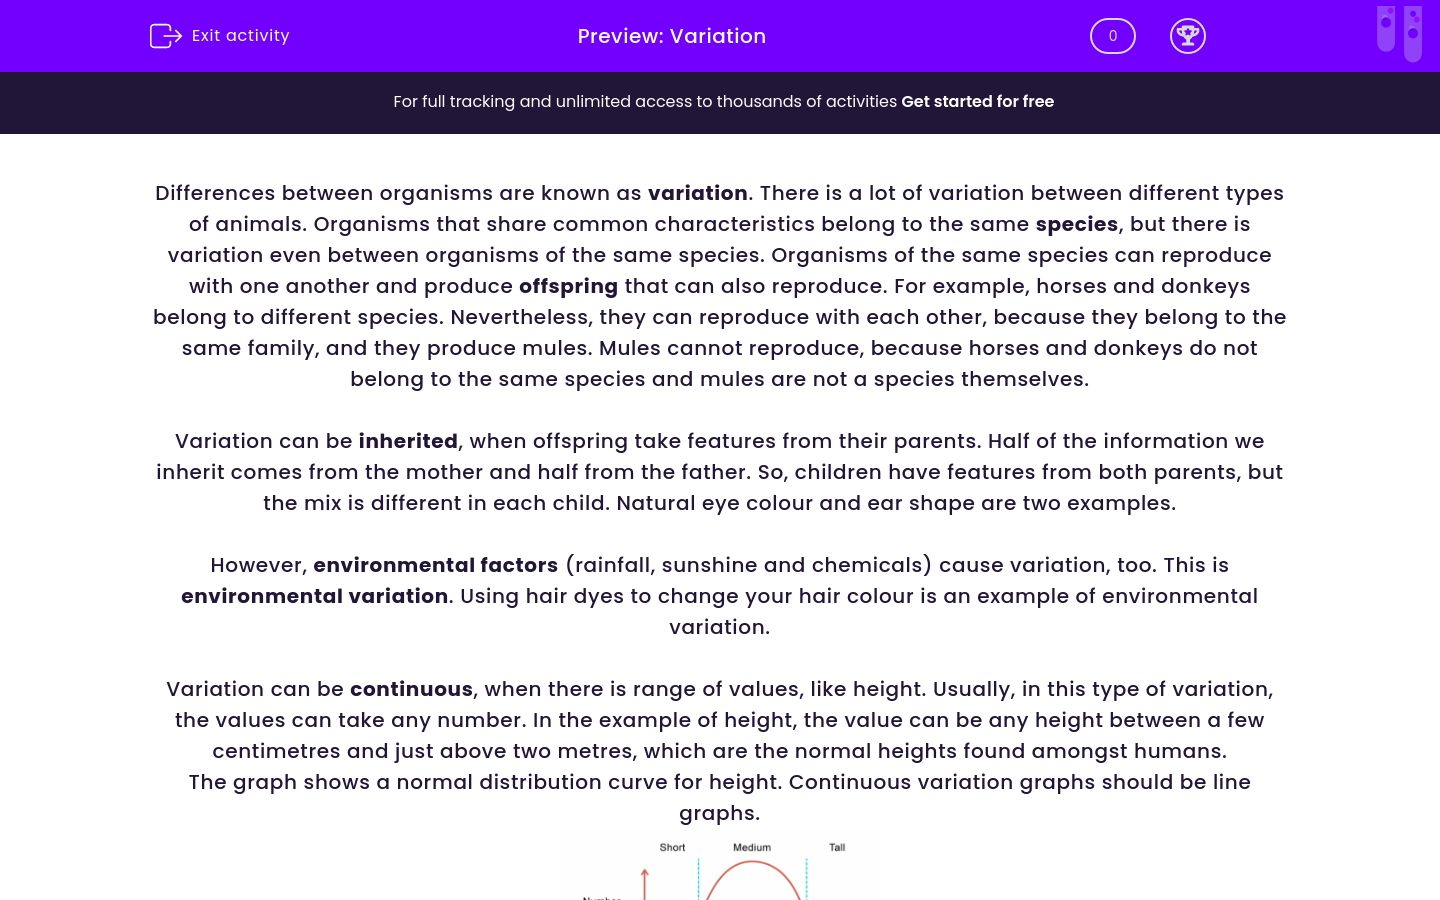
Task: Click the bold phrase environmental factors
Action: point(435,565)
